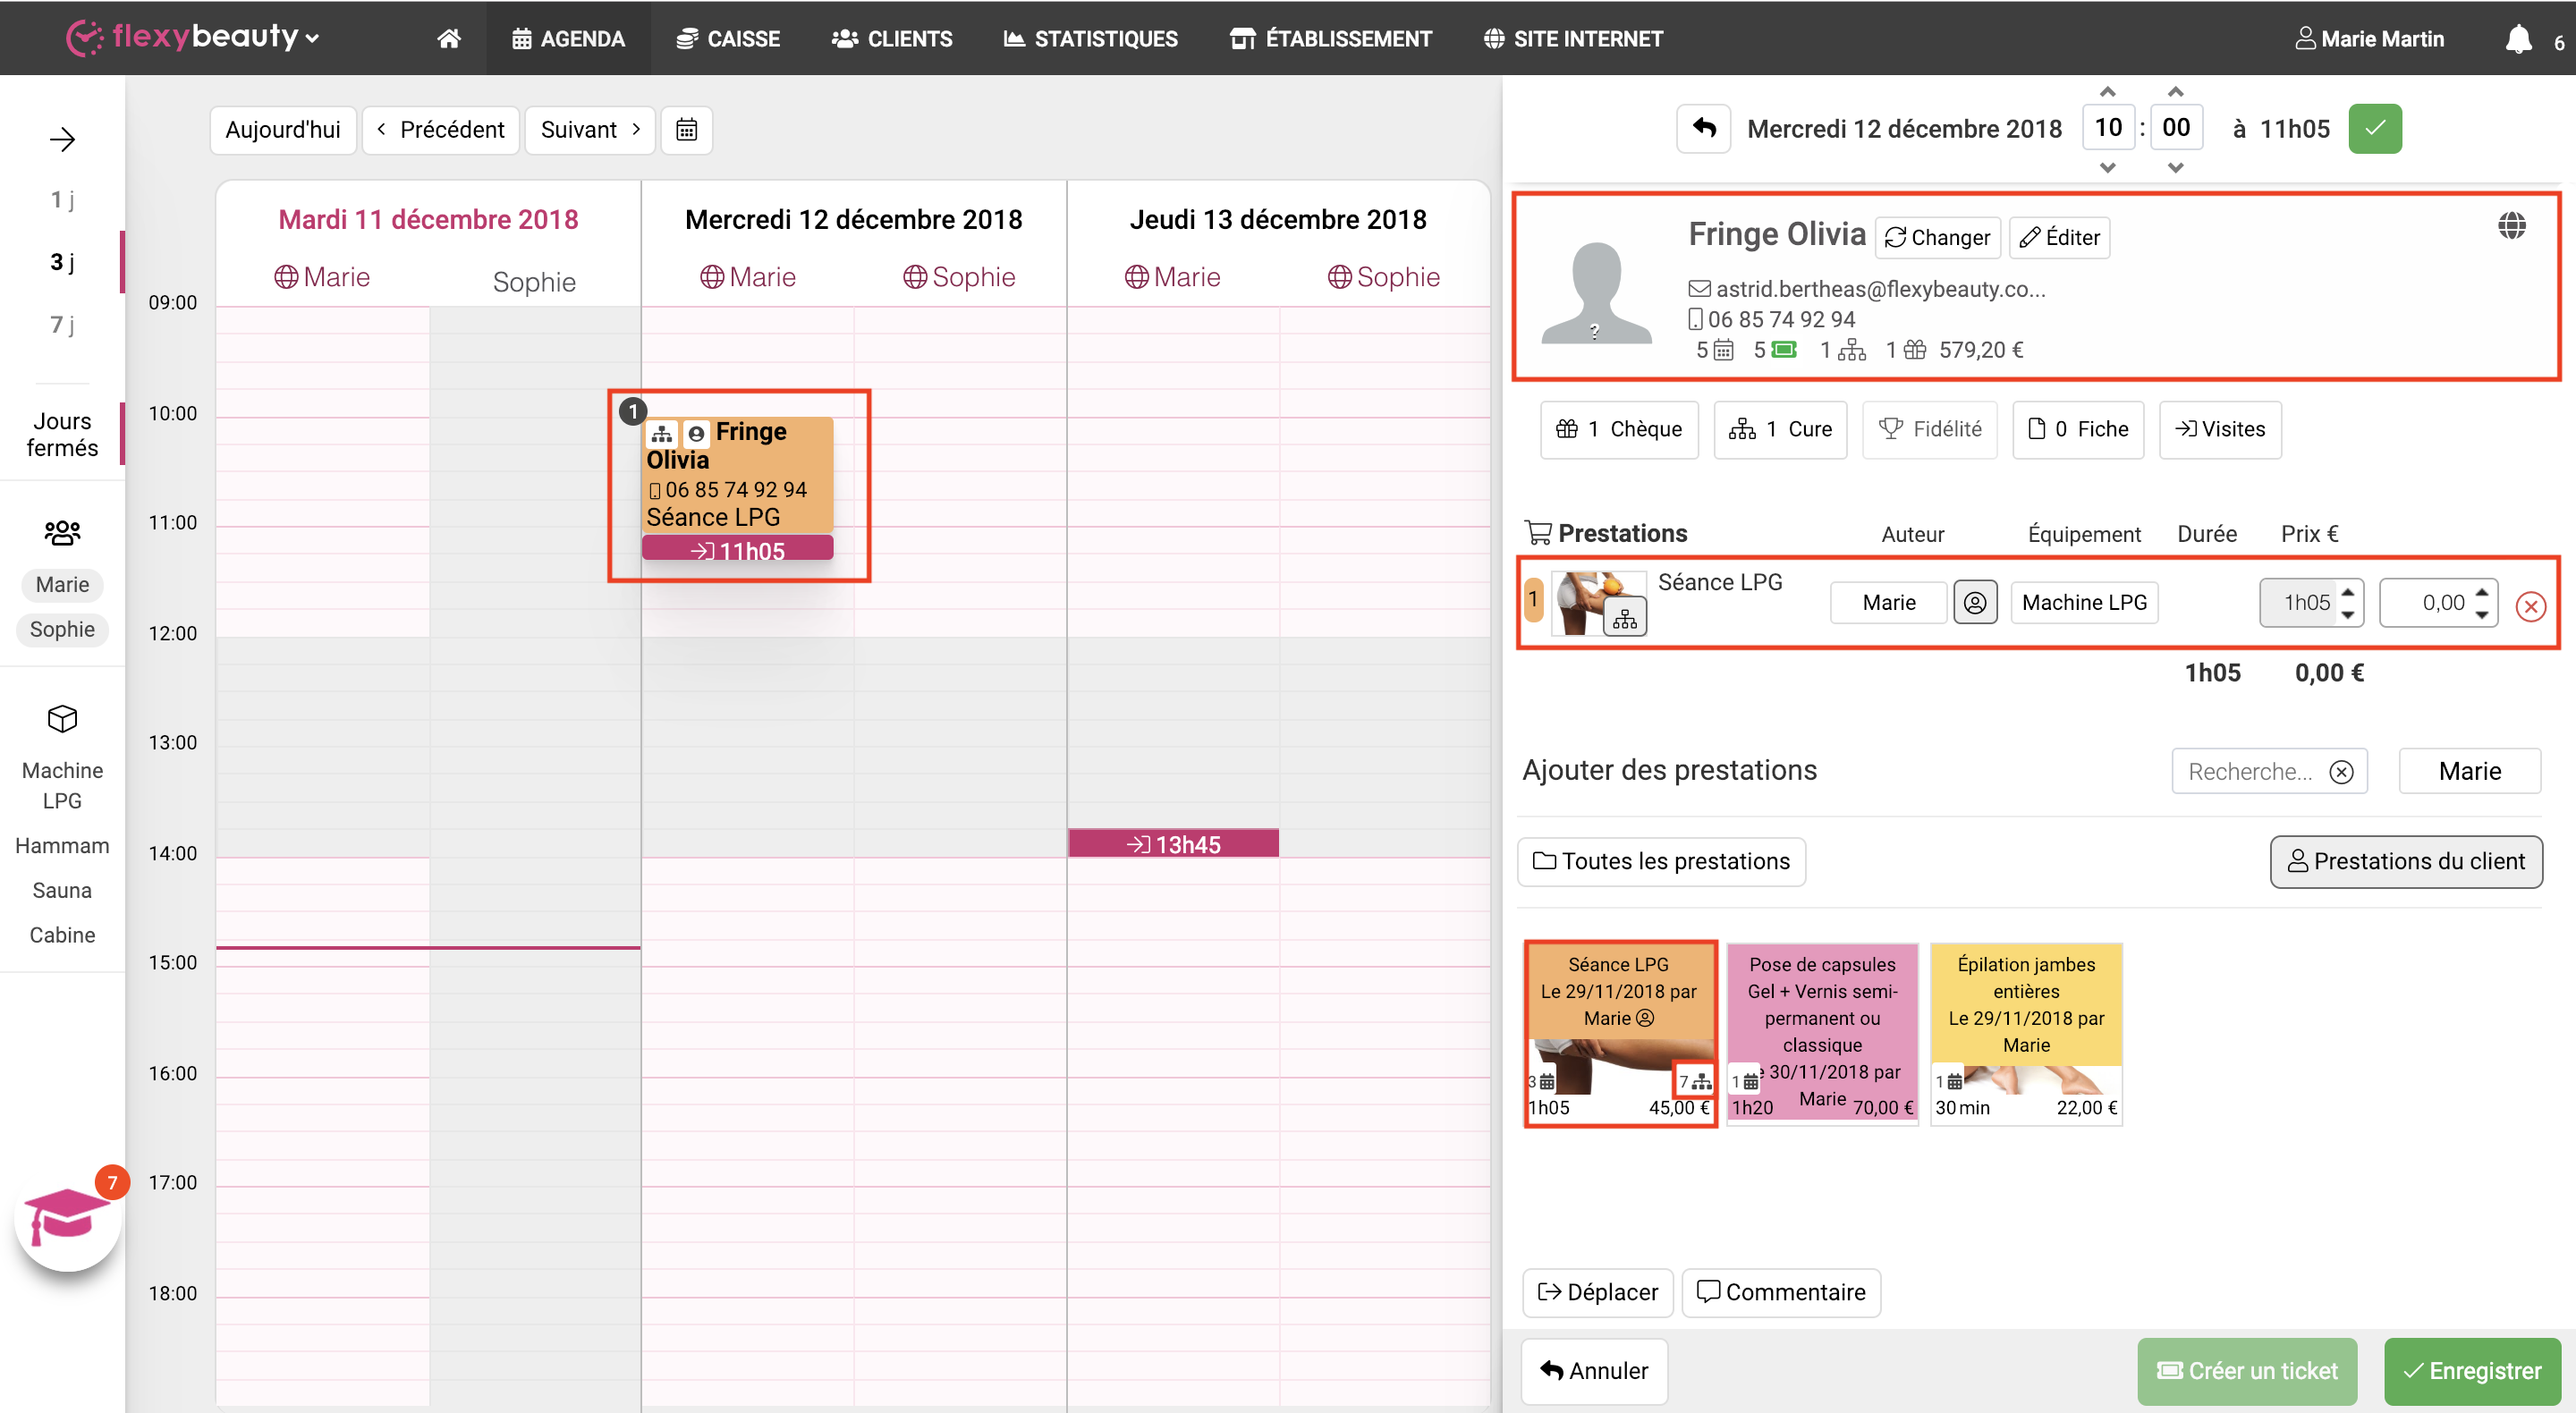Click Éditer client button
Viewport: 2576px width, 1413px height.
tap(2059, 237)
